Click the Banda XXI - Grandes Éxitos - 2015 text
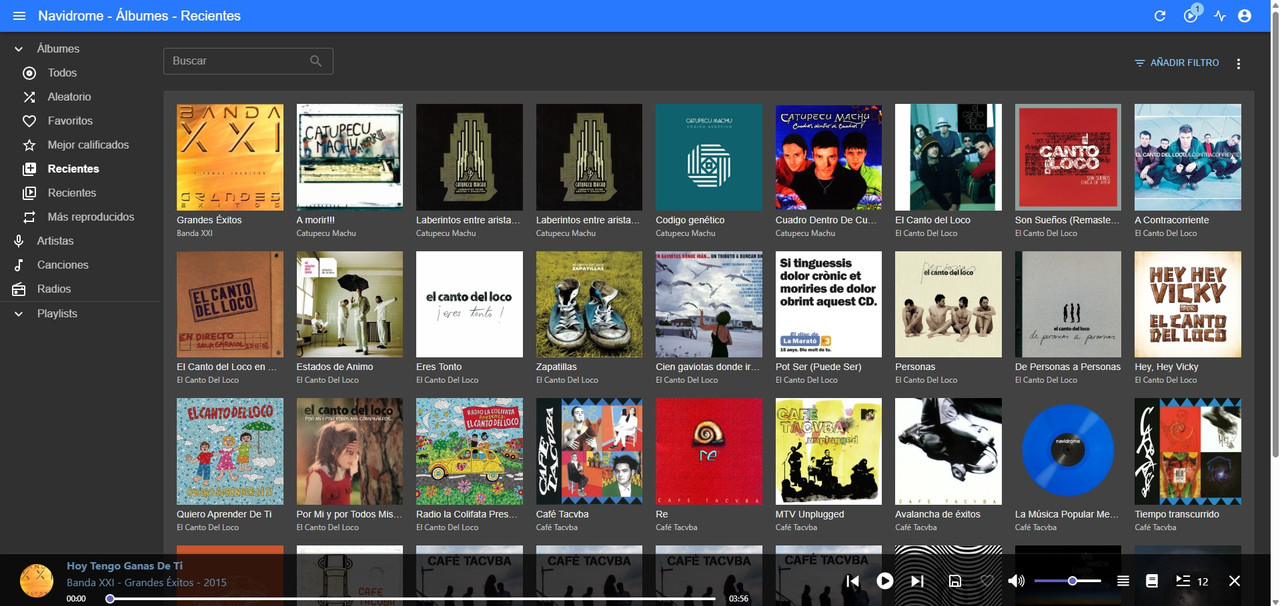Image resolution: width=1280 pixels, height=606 pixels. pyautogui.click(x=146, y=583)
